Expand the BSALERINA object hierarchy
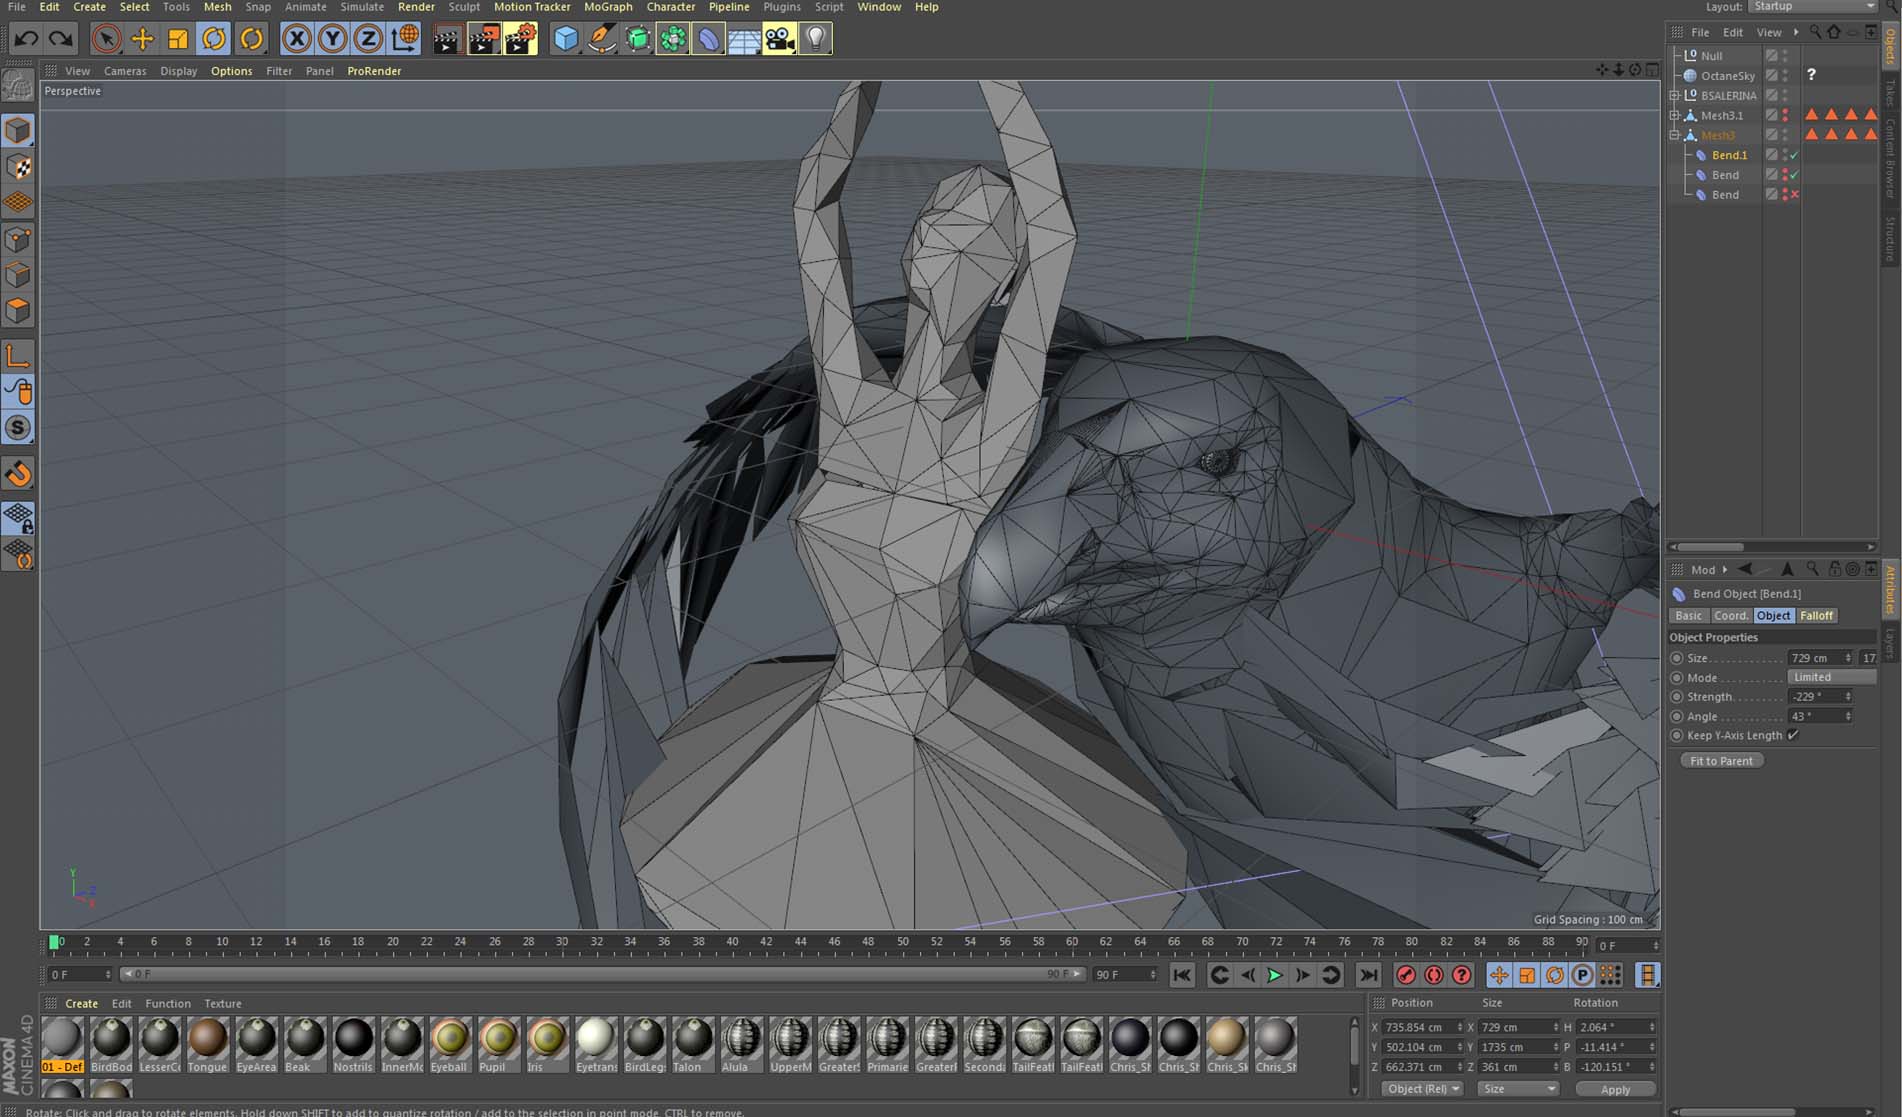 click(x=1675, y=96)
